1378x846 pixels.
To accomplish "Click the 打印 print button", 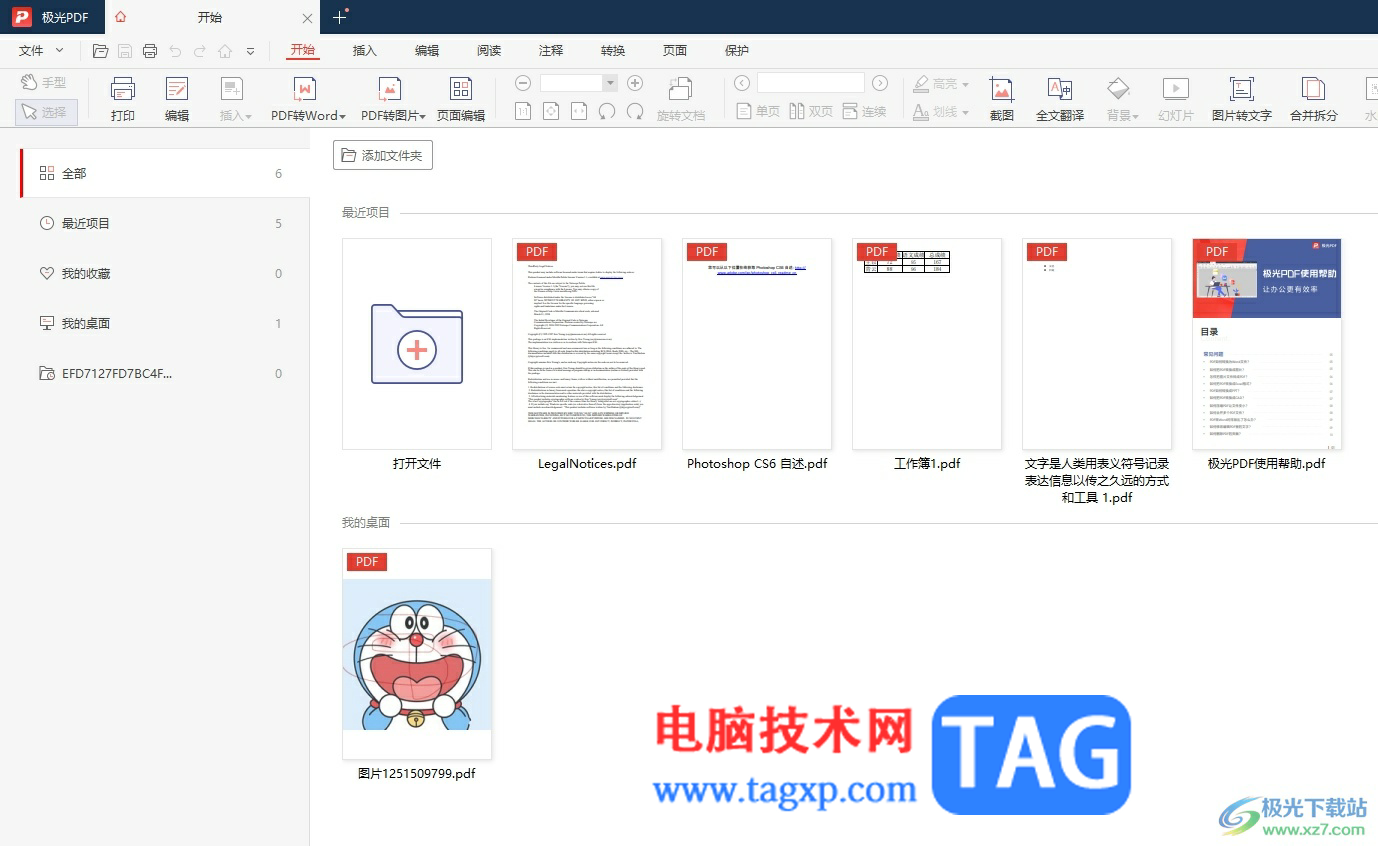I will pyautogui.click(x=123, y=99).
